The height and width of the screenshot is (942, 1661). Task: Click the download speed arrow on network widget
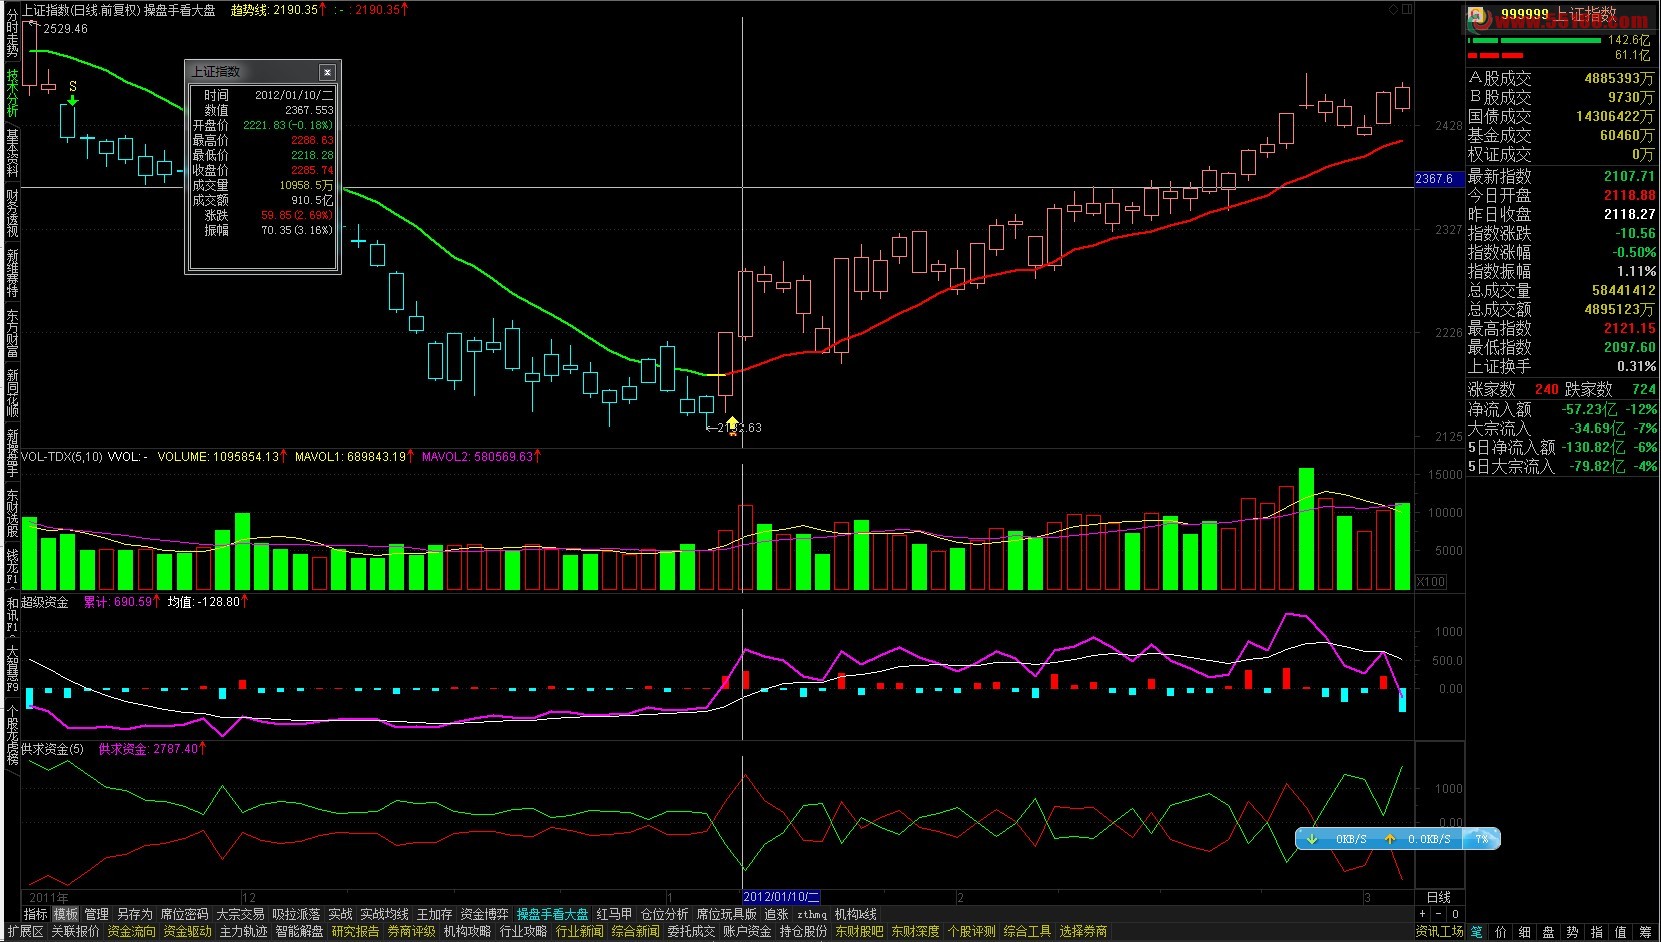click(x=1312, y=839)
